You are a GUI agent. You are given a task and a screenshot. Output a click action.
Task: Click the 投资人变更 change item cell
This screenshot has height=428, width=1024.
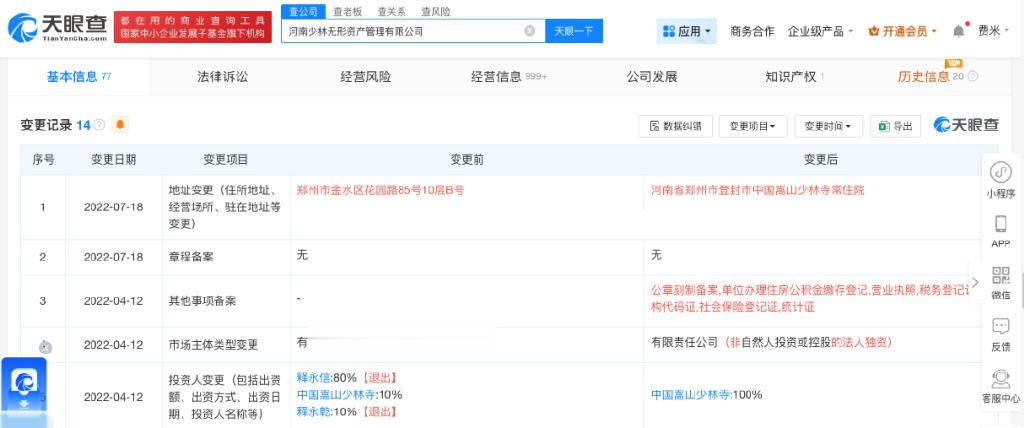(226, 397)
